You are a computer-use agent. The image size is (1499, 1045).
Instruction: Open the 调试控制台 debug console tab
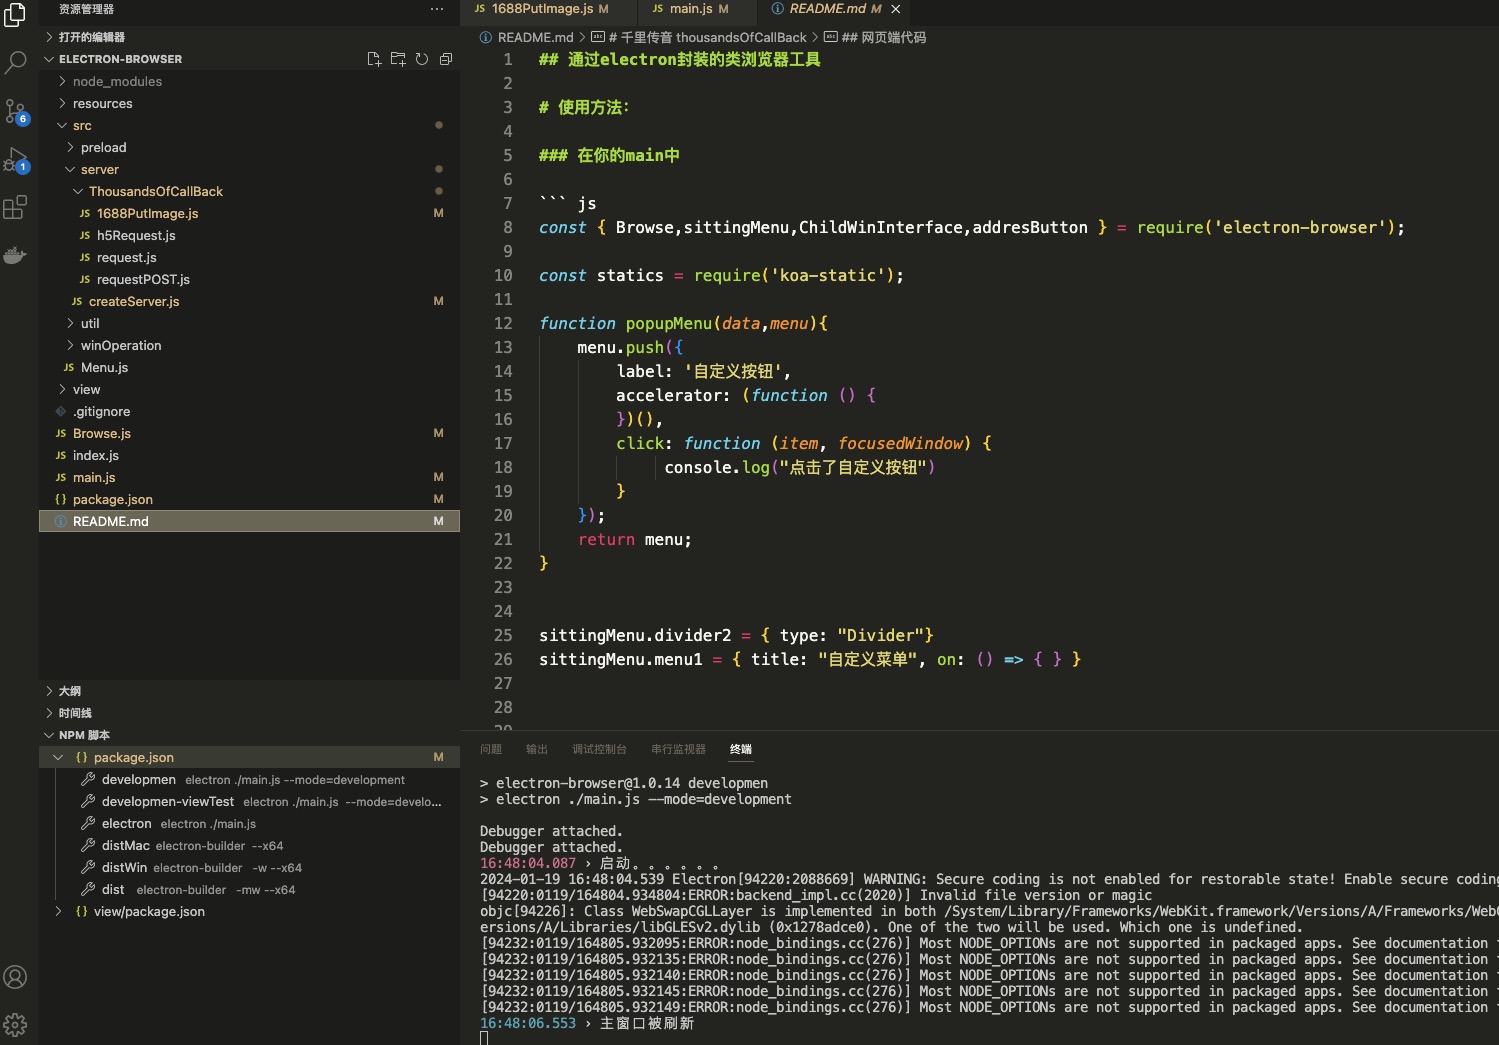[599, 749]
